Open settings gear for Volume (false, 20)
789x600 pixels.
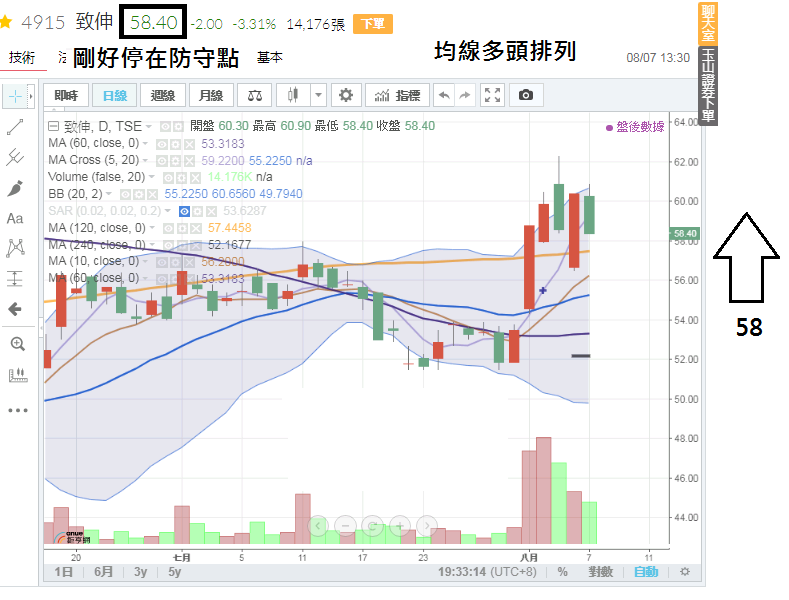182,178
